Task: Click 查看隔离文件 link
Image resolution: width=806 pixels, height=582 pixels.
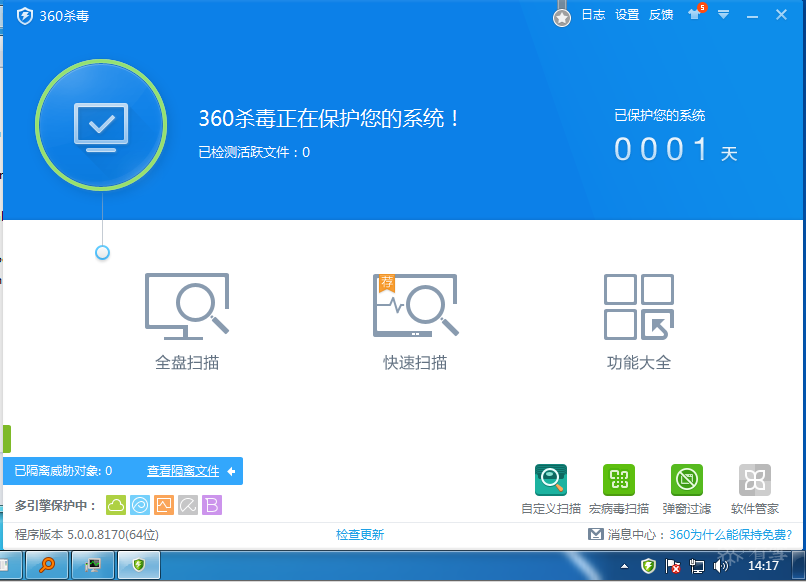Action: point(183,471)
